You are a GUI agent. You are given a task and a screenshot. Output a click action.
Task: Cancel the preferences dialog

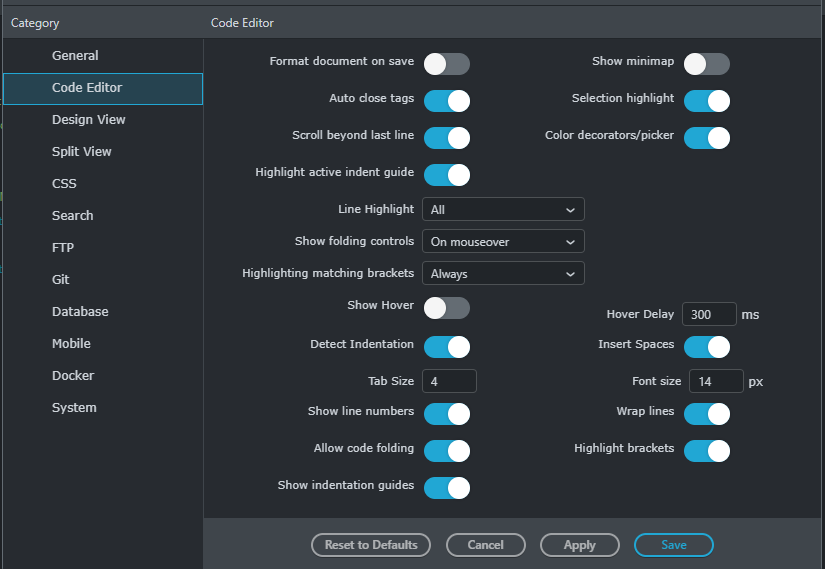(486, 545)
